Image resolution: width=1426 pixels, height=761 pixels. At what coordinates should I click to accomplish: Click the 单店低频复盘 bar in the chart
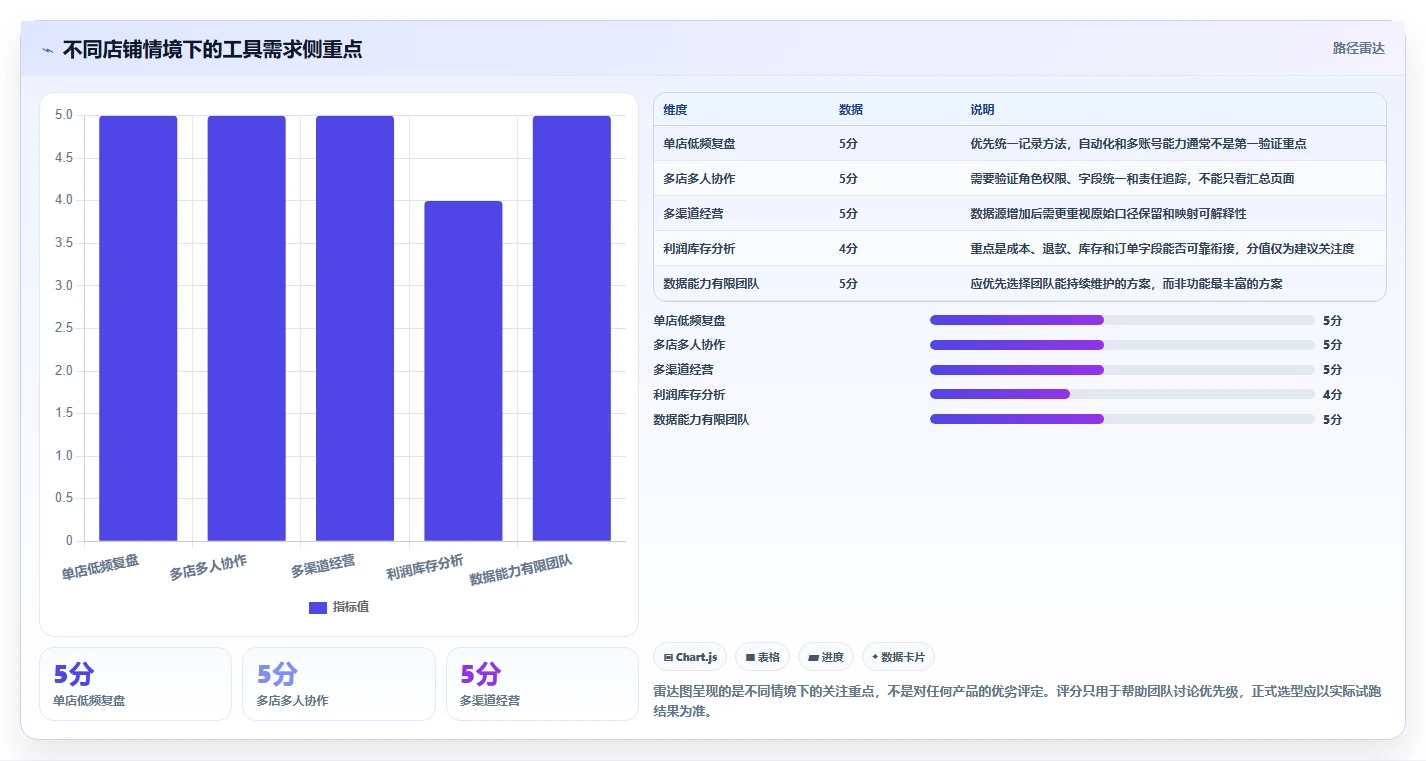pos(138,328)
